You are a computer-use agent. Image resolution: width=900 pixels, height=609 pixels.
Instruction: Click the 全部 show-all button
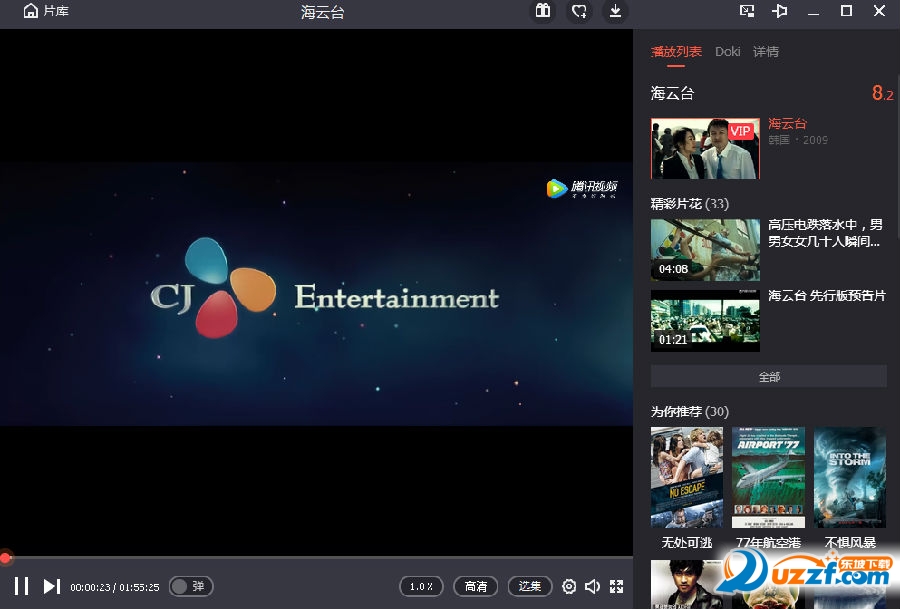[x=769, y=377]
